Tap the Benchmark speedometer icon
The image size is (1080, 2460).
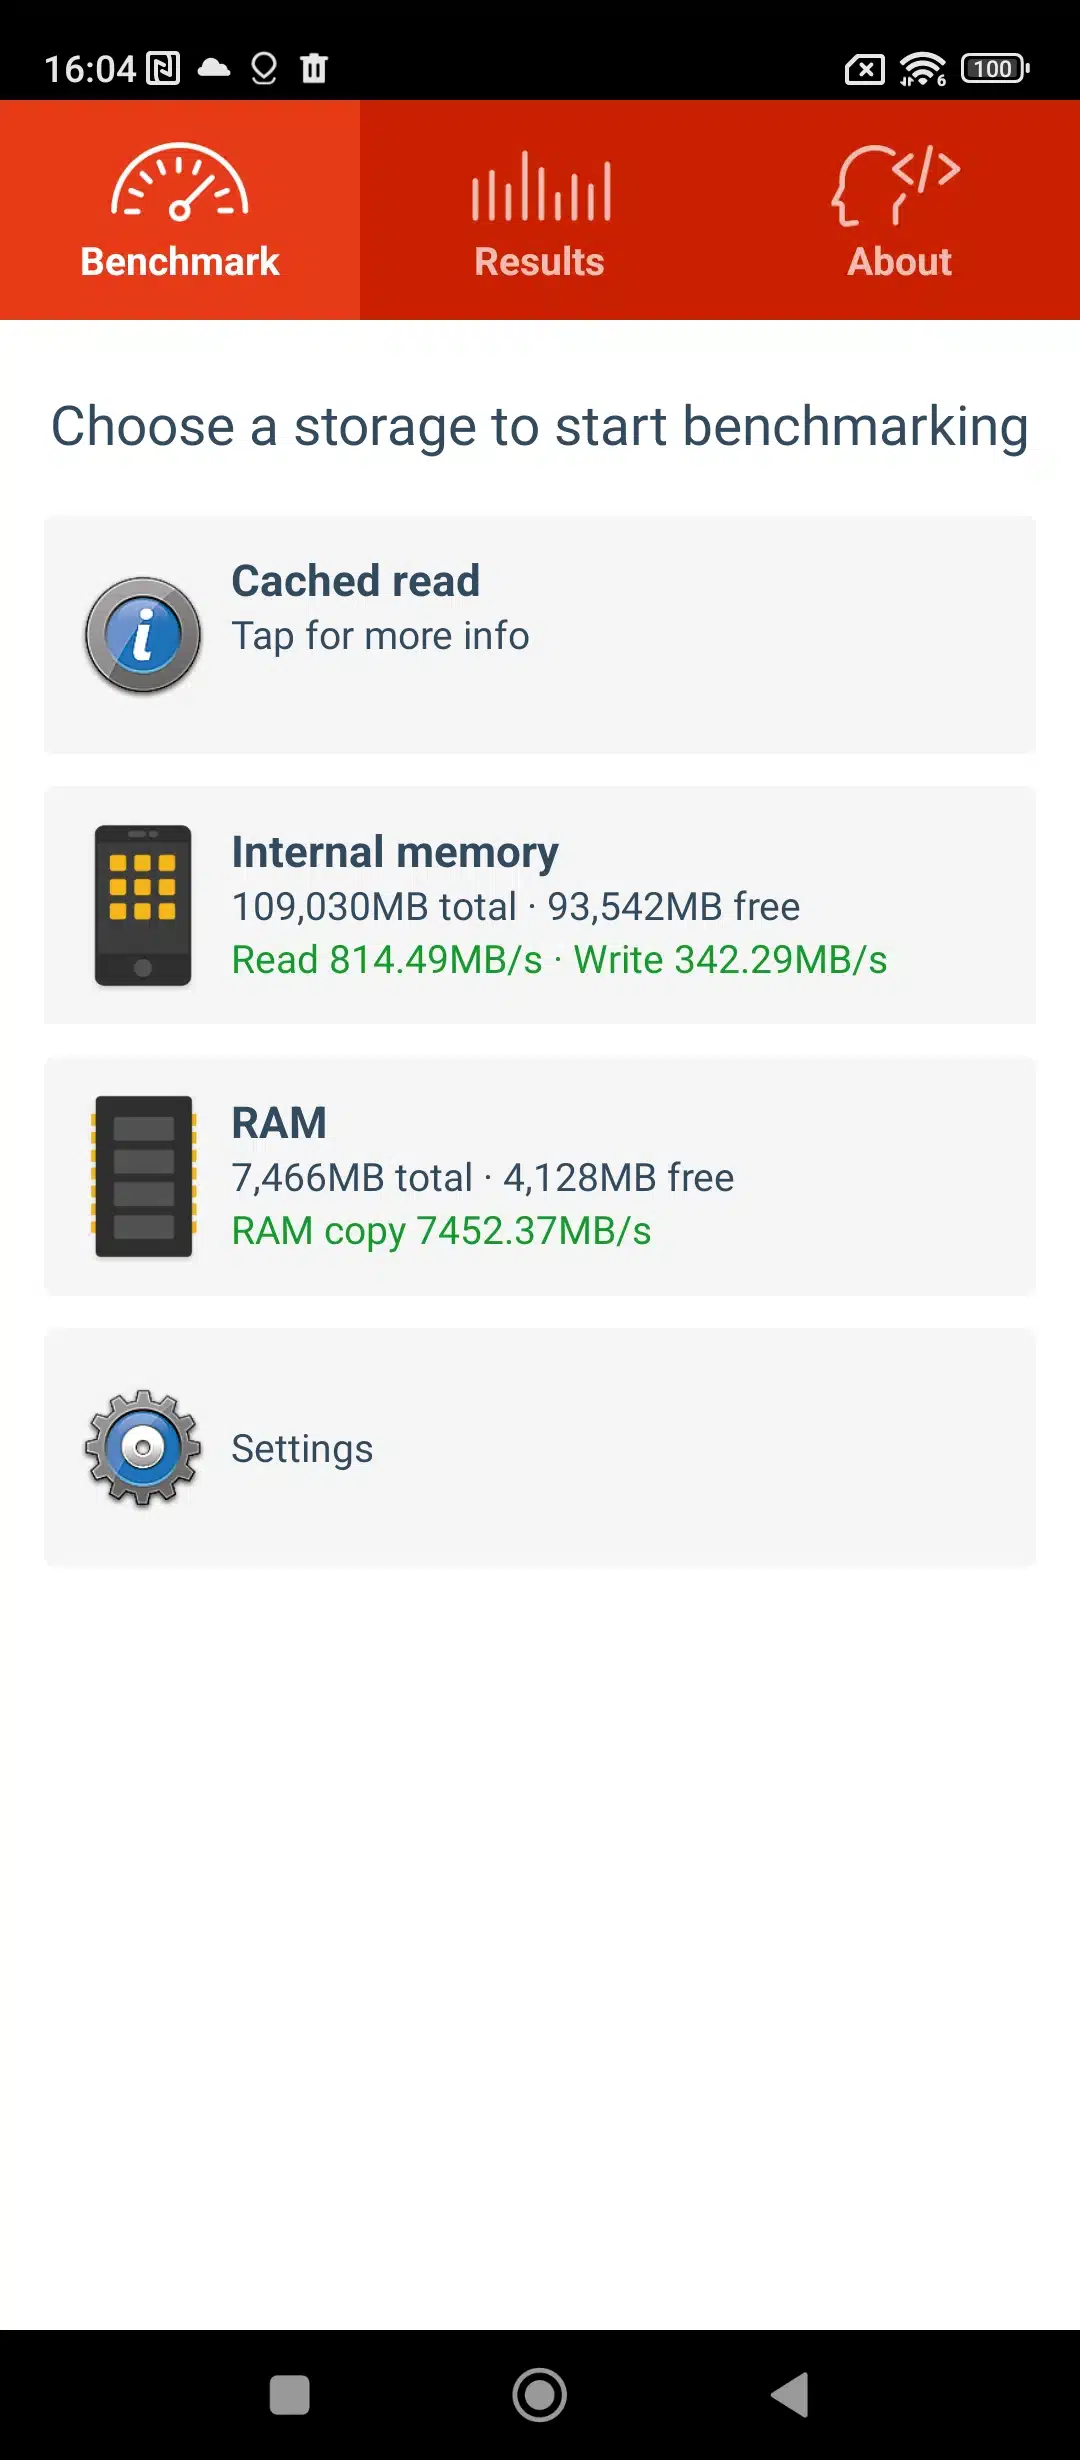(x=180, y=182)
